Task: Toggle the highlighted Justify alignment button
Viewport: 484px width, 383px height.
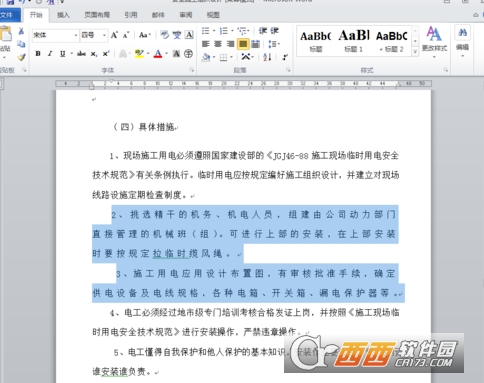Action: coord(243,44)
